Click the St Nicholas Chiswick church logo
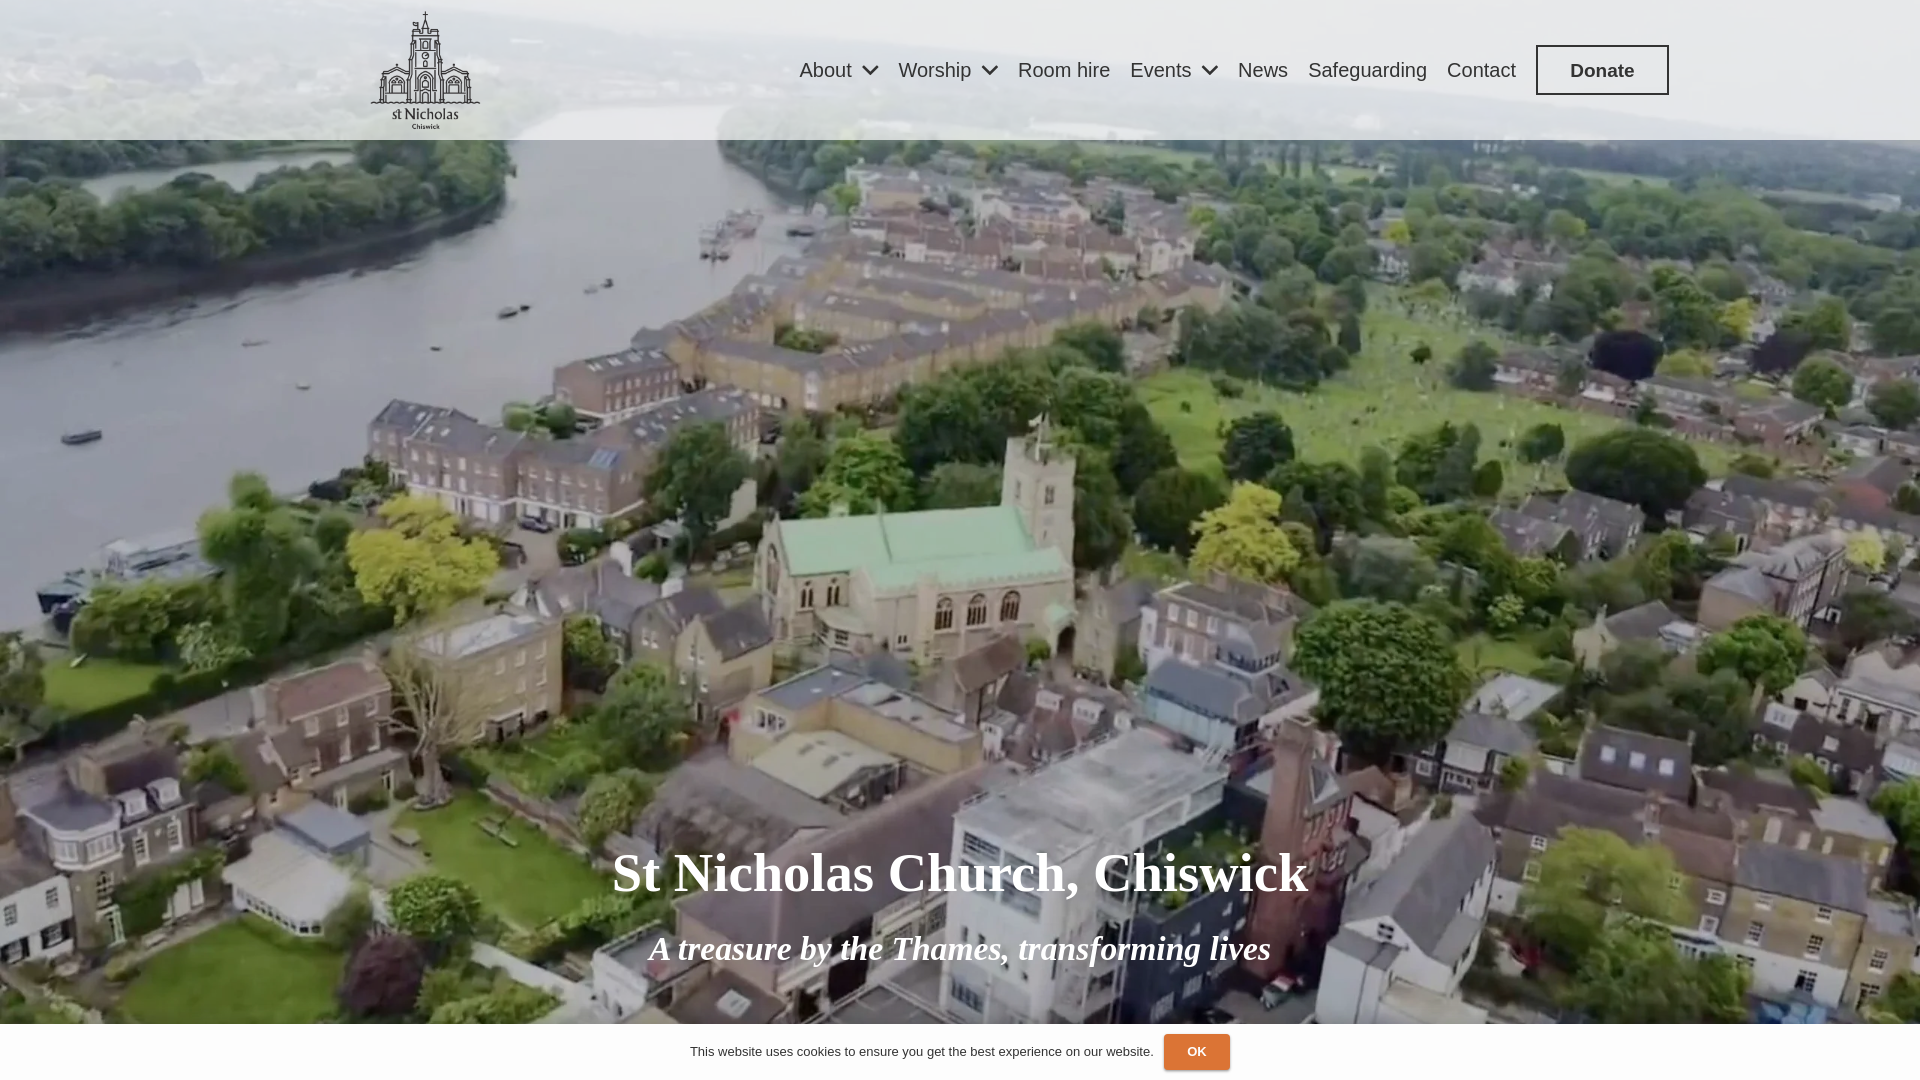This screenshot has height=1080, width=1920. tap(425, 70)
